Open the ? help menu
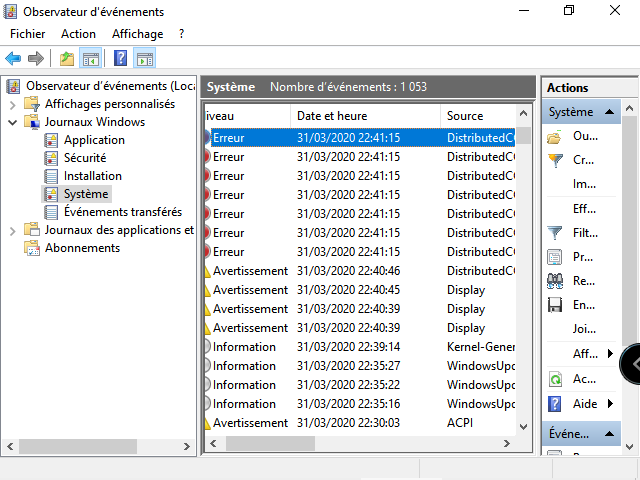The width and height of the screenshot is (640, 480). [182, 34]
